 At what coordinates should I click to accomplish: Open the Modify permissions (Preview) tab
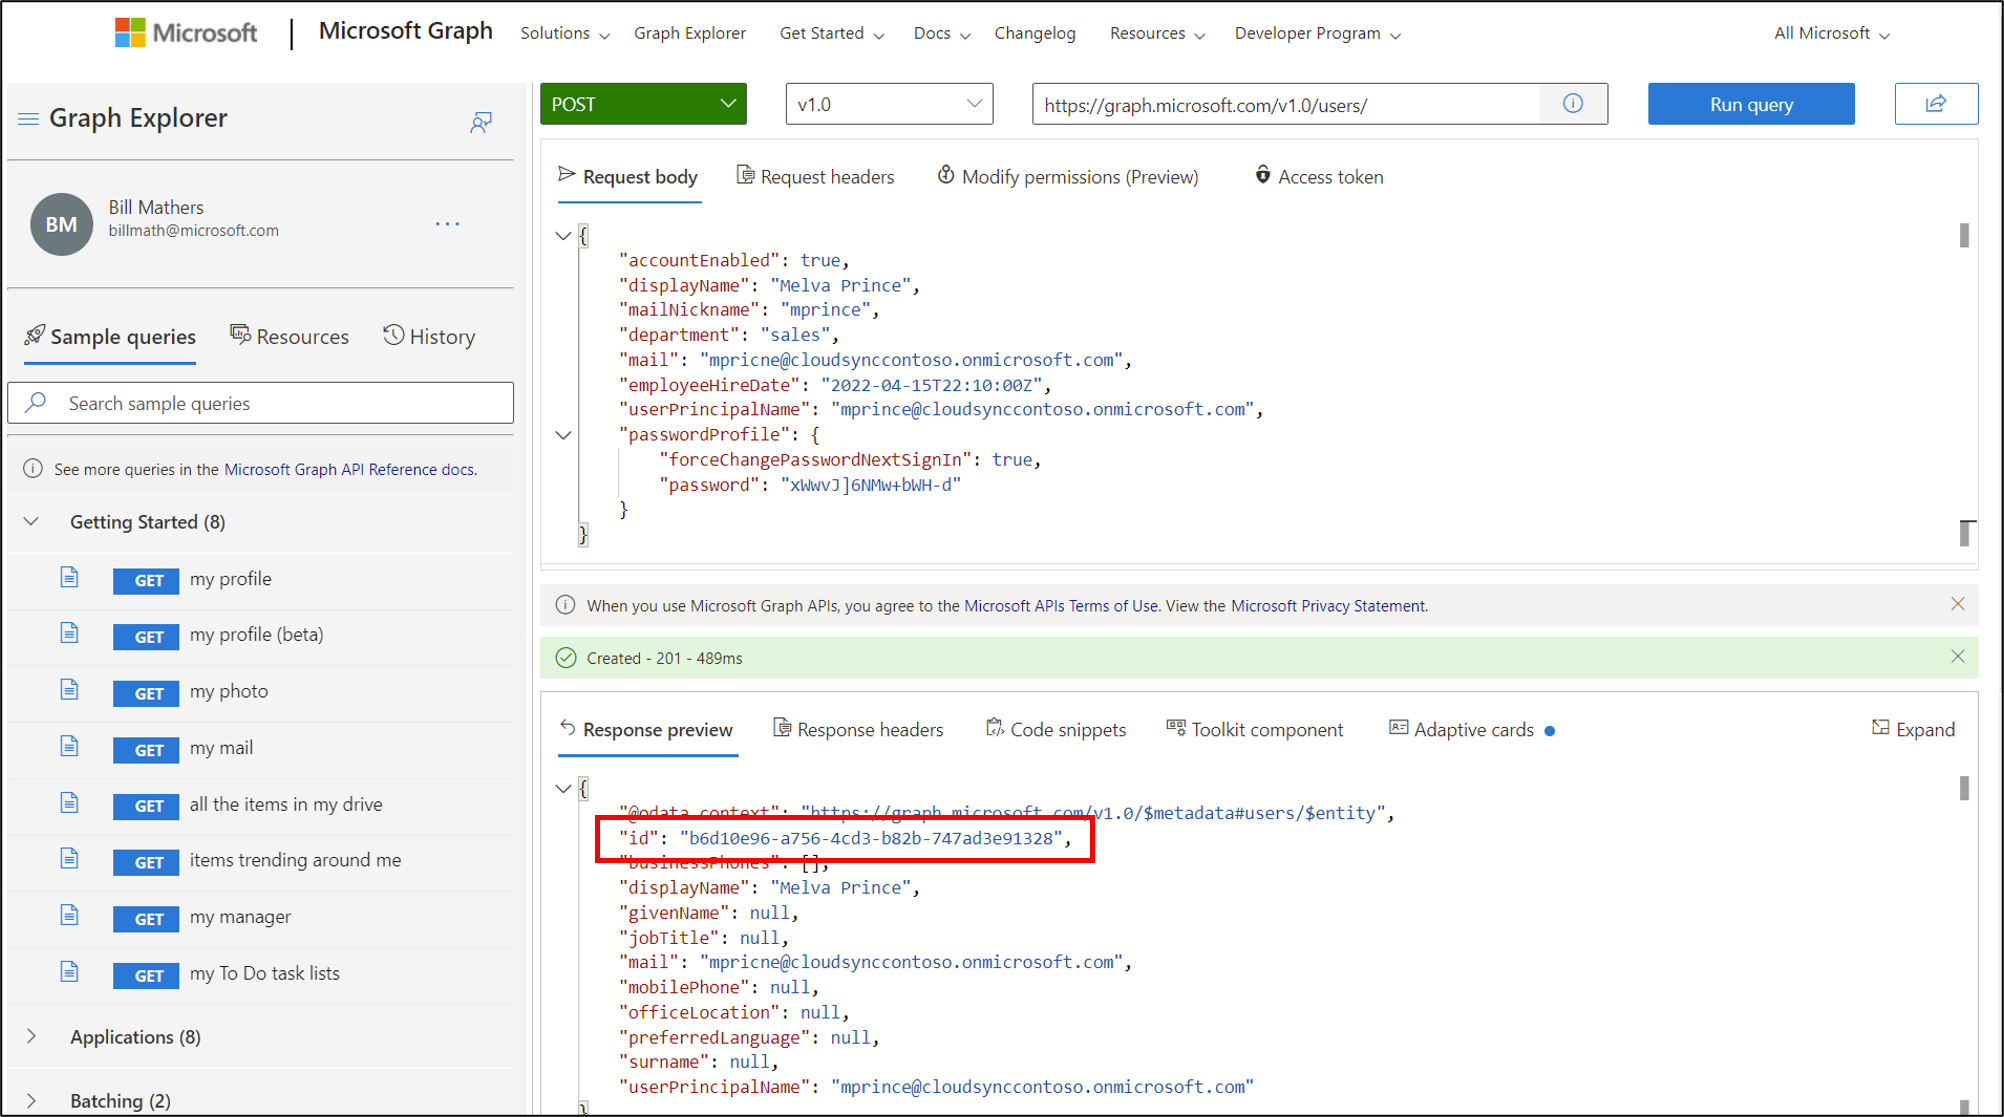(1068, 177)
